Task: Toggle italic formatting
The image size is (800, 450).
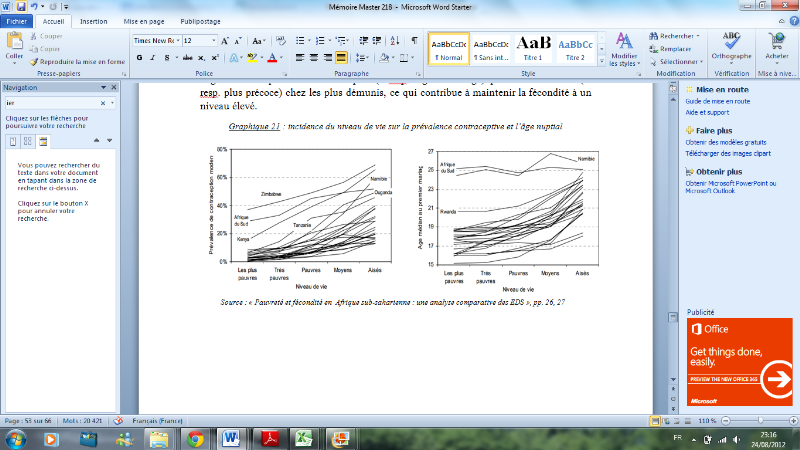Action: [x=152, y=58]
